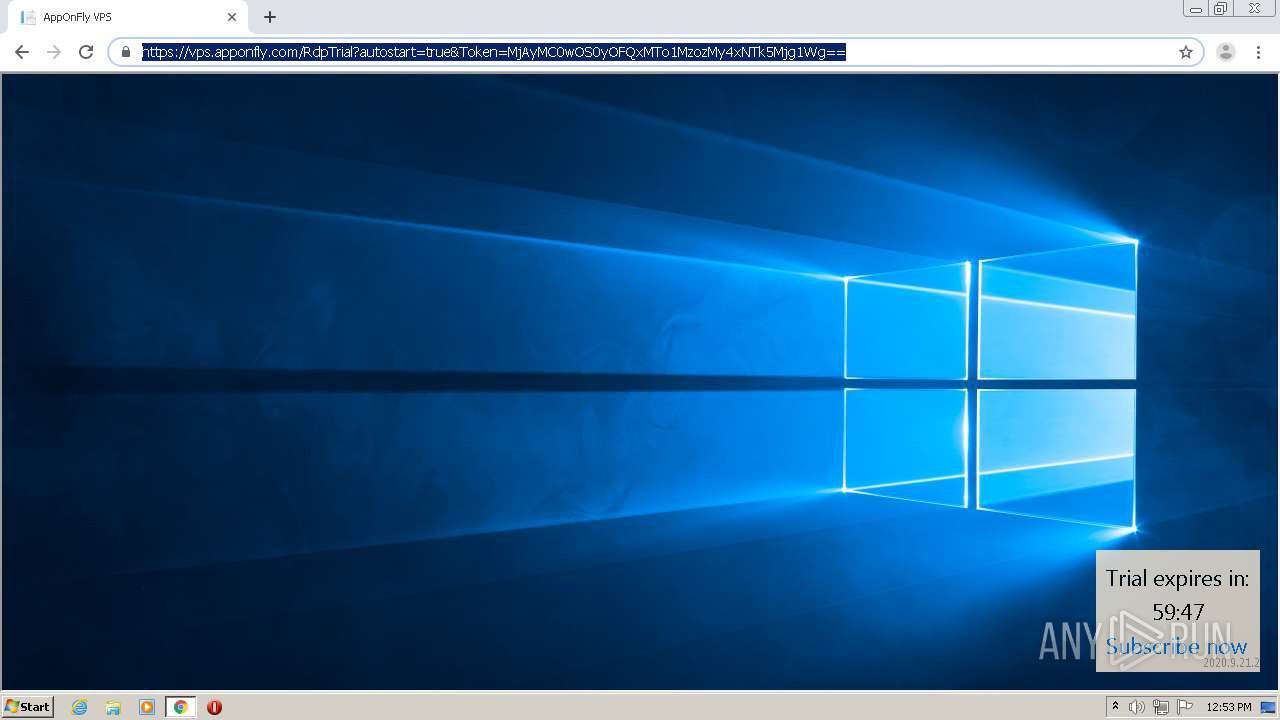The height and width of the screenshot is (720, 1280).
Task: Focus the address bar URL field
Action: [655, 52]
